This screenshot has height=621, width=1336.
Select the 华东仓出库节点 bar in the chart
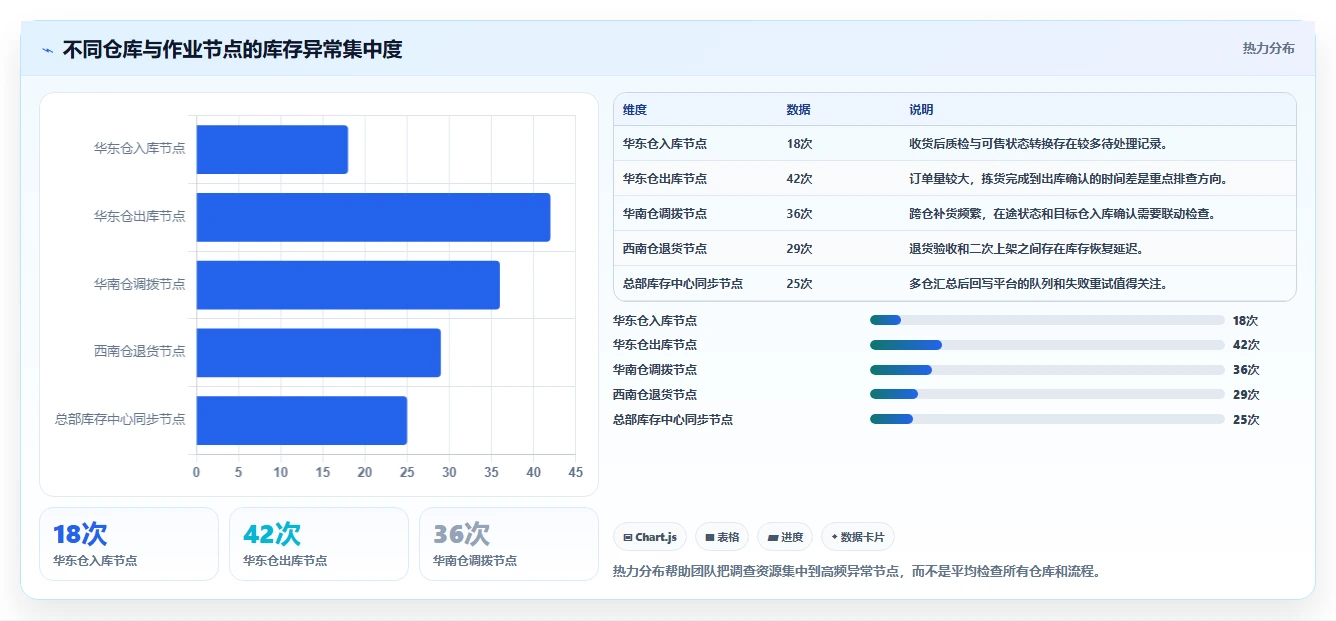pos(373,217)
